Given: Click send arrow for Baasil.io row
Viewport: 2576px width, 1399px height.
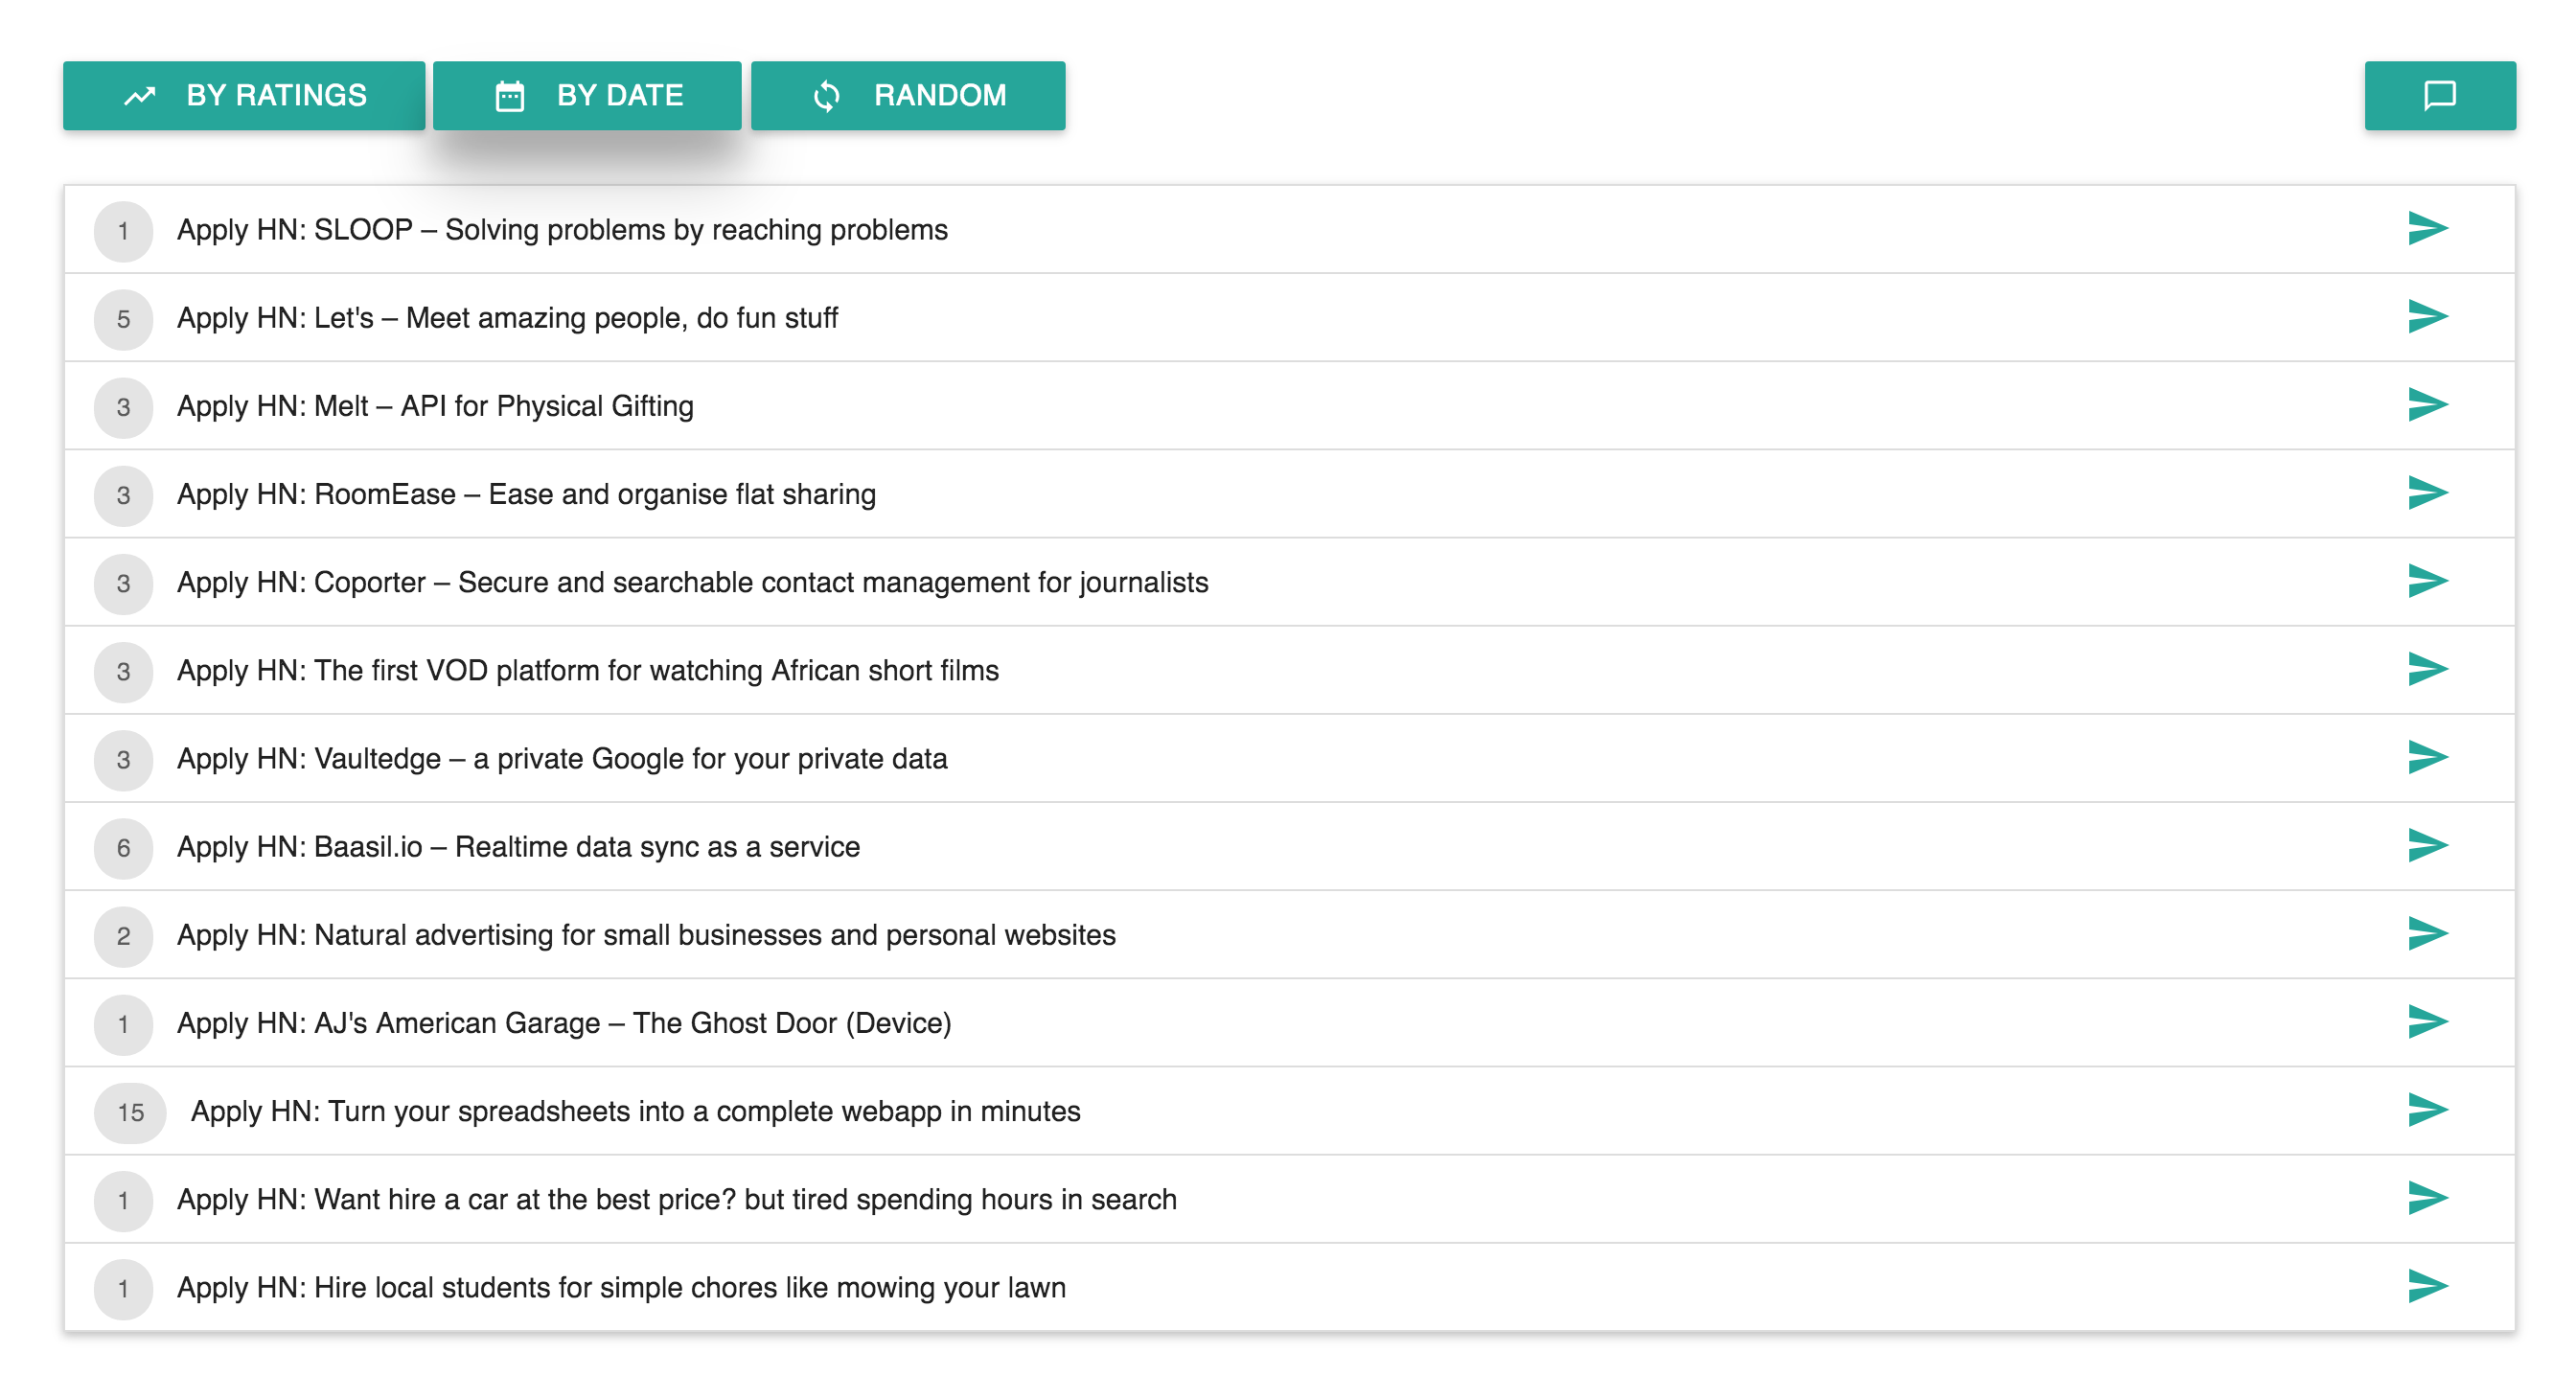Looking at the screenshot, I should click(2426, 846).
